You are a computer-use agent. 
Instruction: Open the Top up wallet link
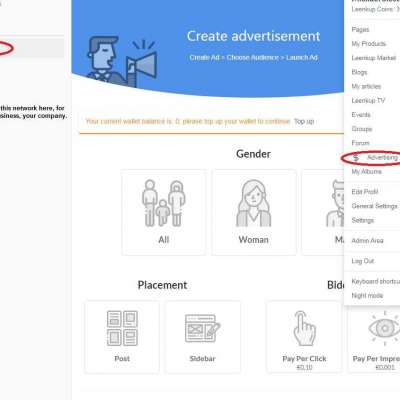tap(304, 121)
